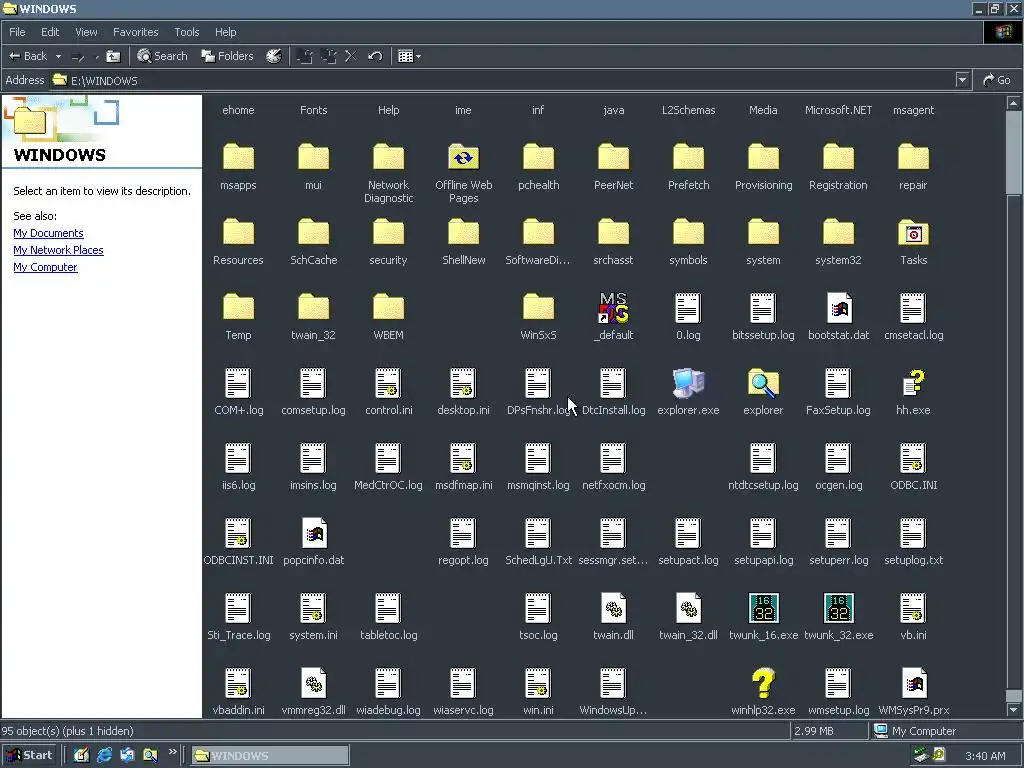This screenshot has height=768, width=1024.
Task: Select the pchealth folder
Action: pyautogui.click(x=538, y=158)
